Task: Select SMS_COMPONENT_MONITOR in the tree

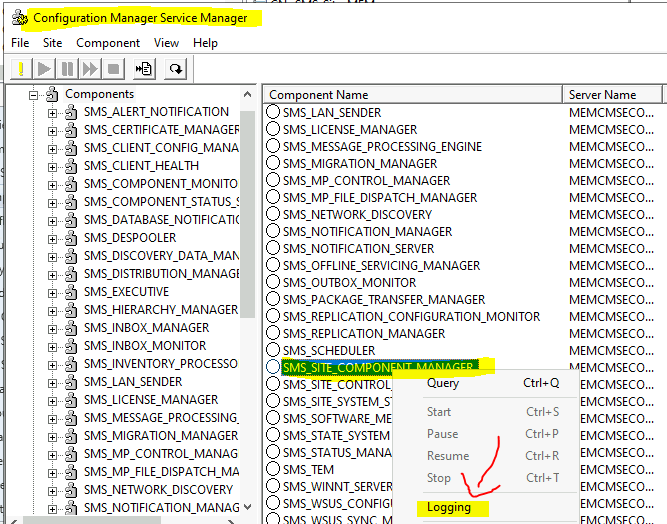Action: pos(160,184)
